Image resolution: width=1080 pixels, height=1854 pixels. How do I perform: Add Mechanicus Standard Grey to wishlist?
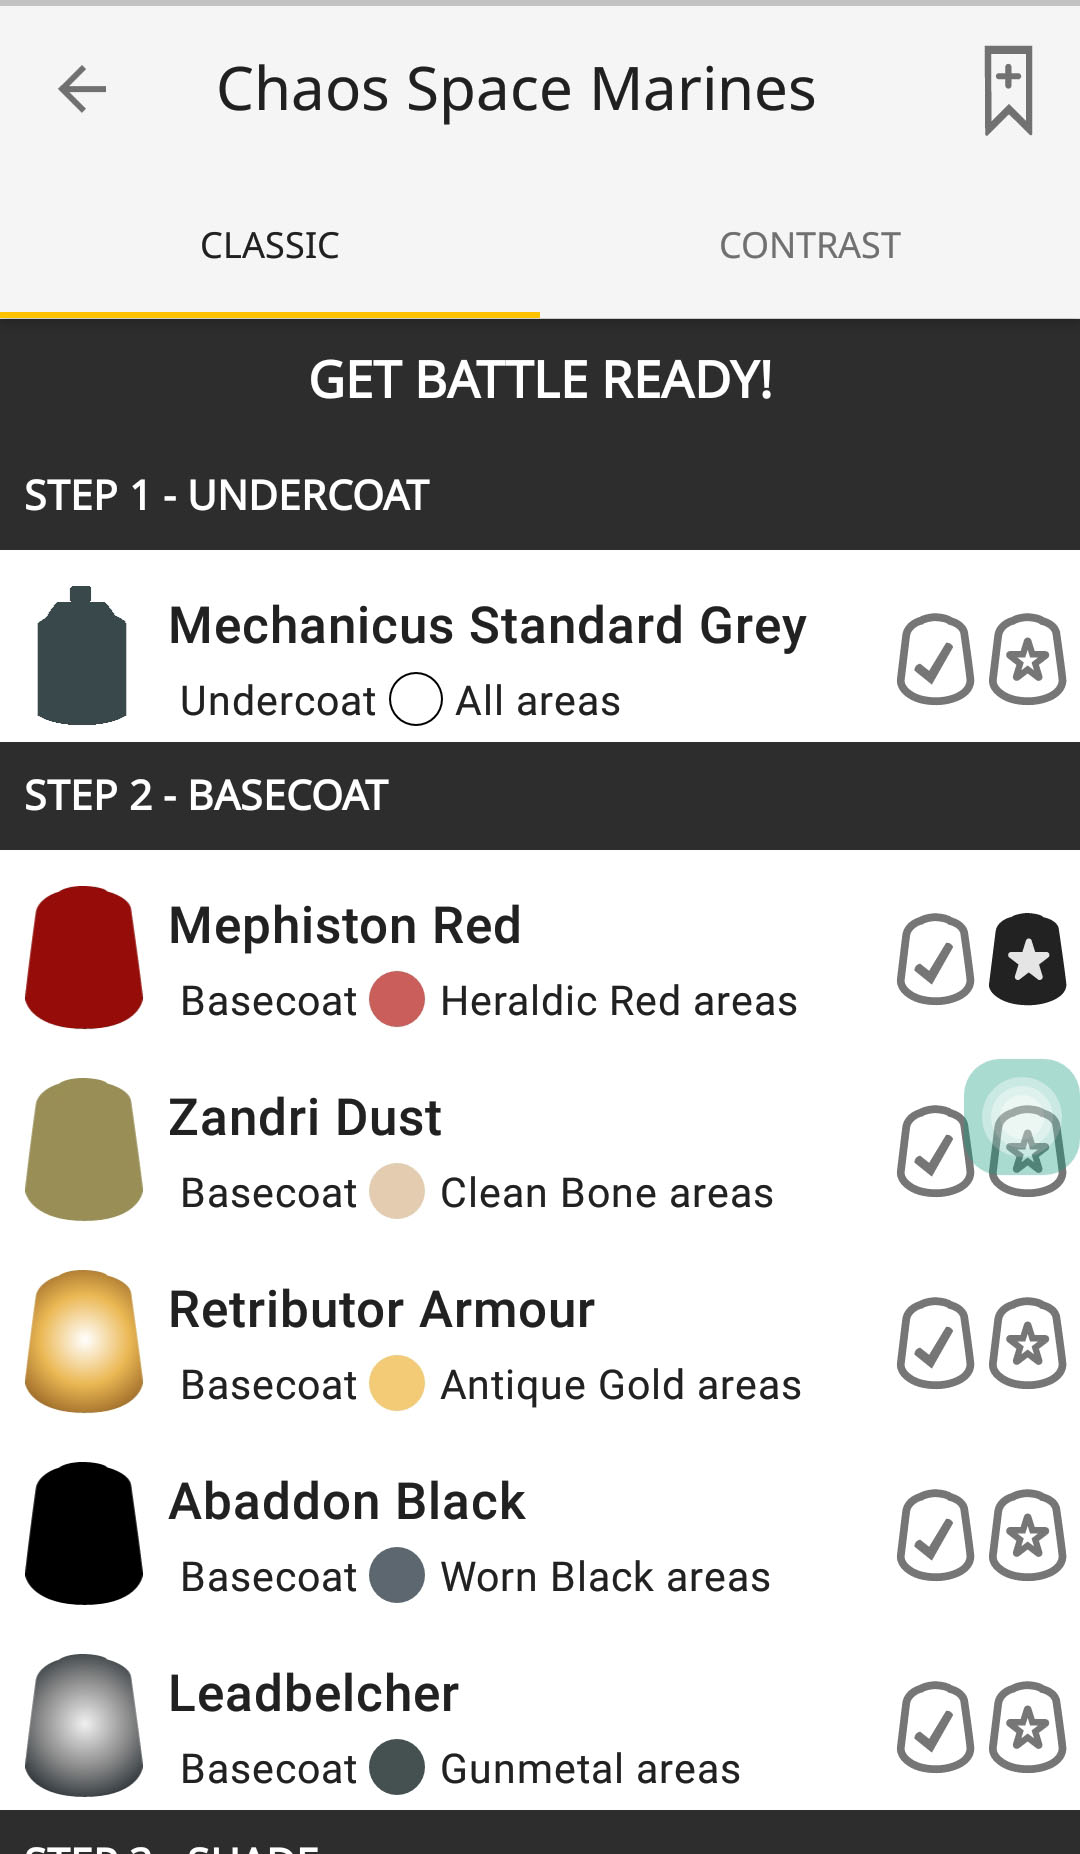pyautogui.click(x=1027, y=659)
